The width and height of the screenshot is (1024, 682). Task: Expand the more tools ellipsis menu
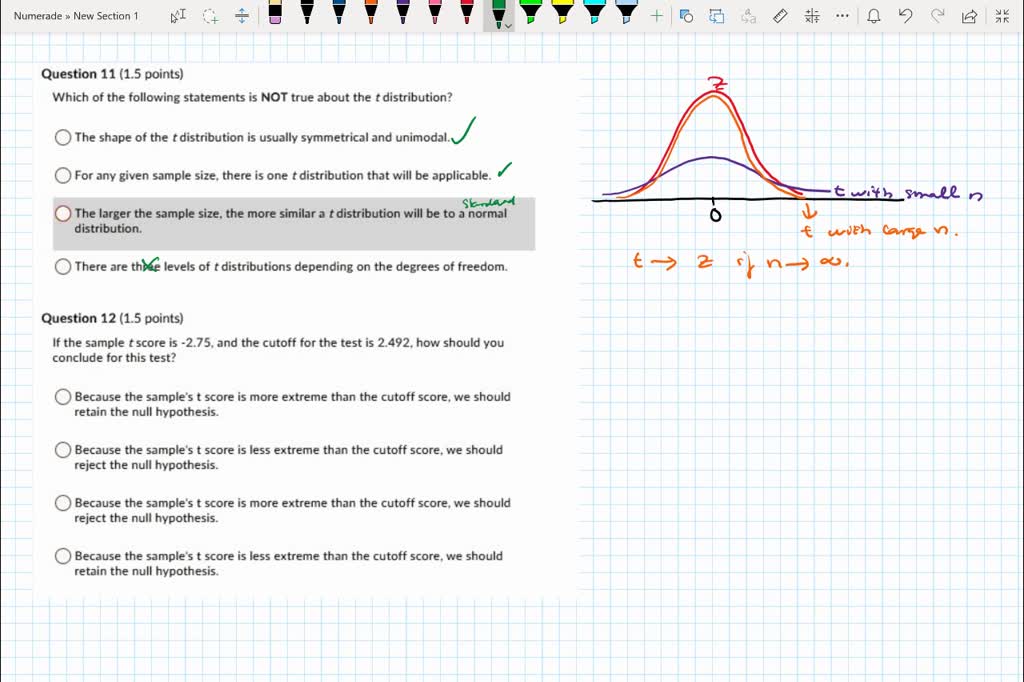click(x=842, y=16)
